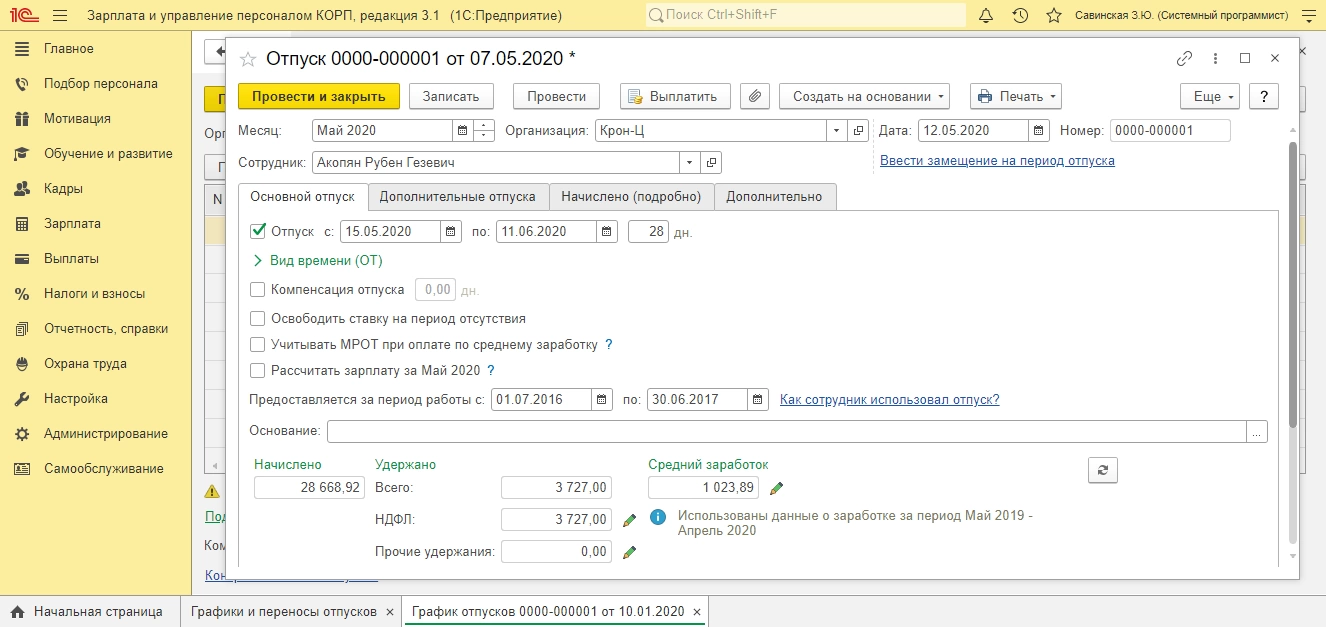Add the Отпуск document to favorites star

[x=248, y=59]
